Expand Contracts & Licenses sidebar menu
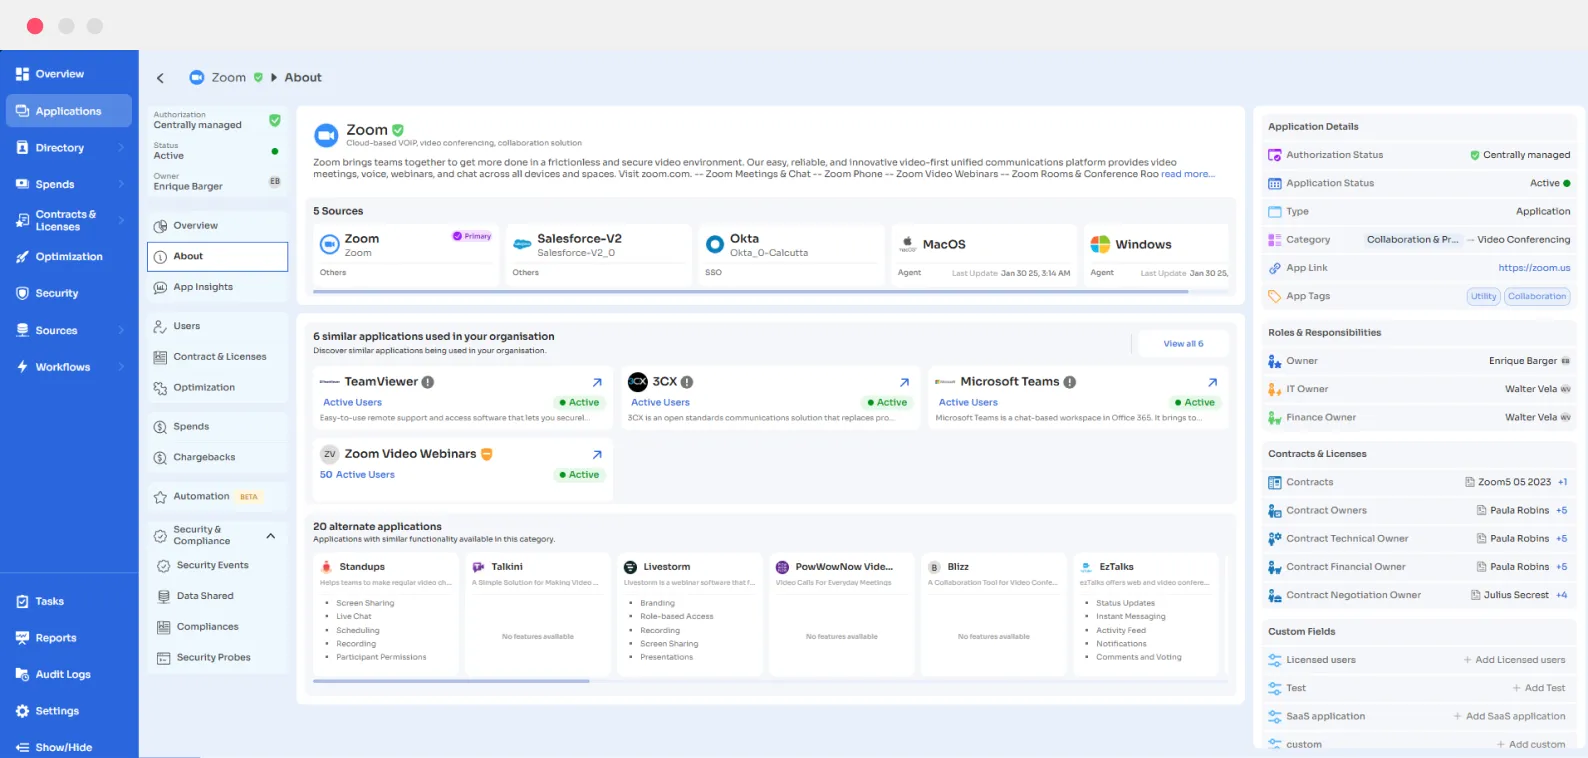Screen dimensions: 1588x758 coord(122,220)
